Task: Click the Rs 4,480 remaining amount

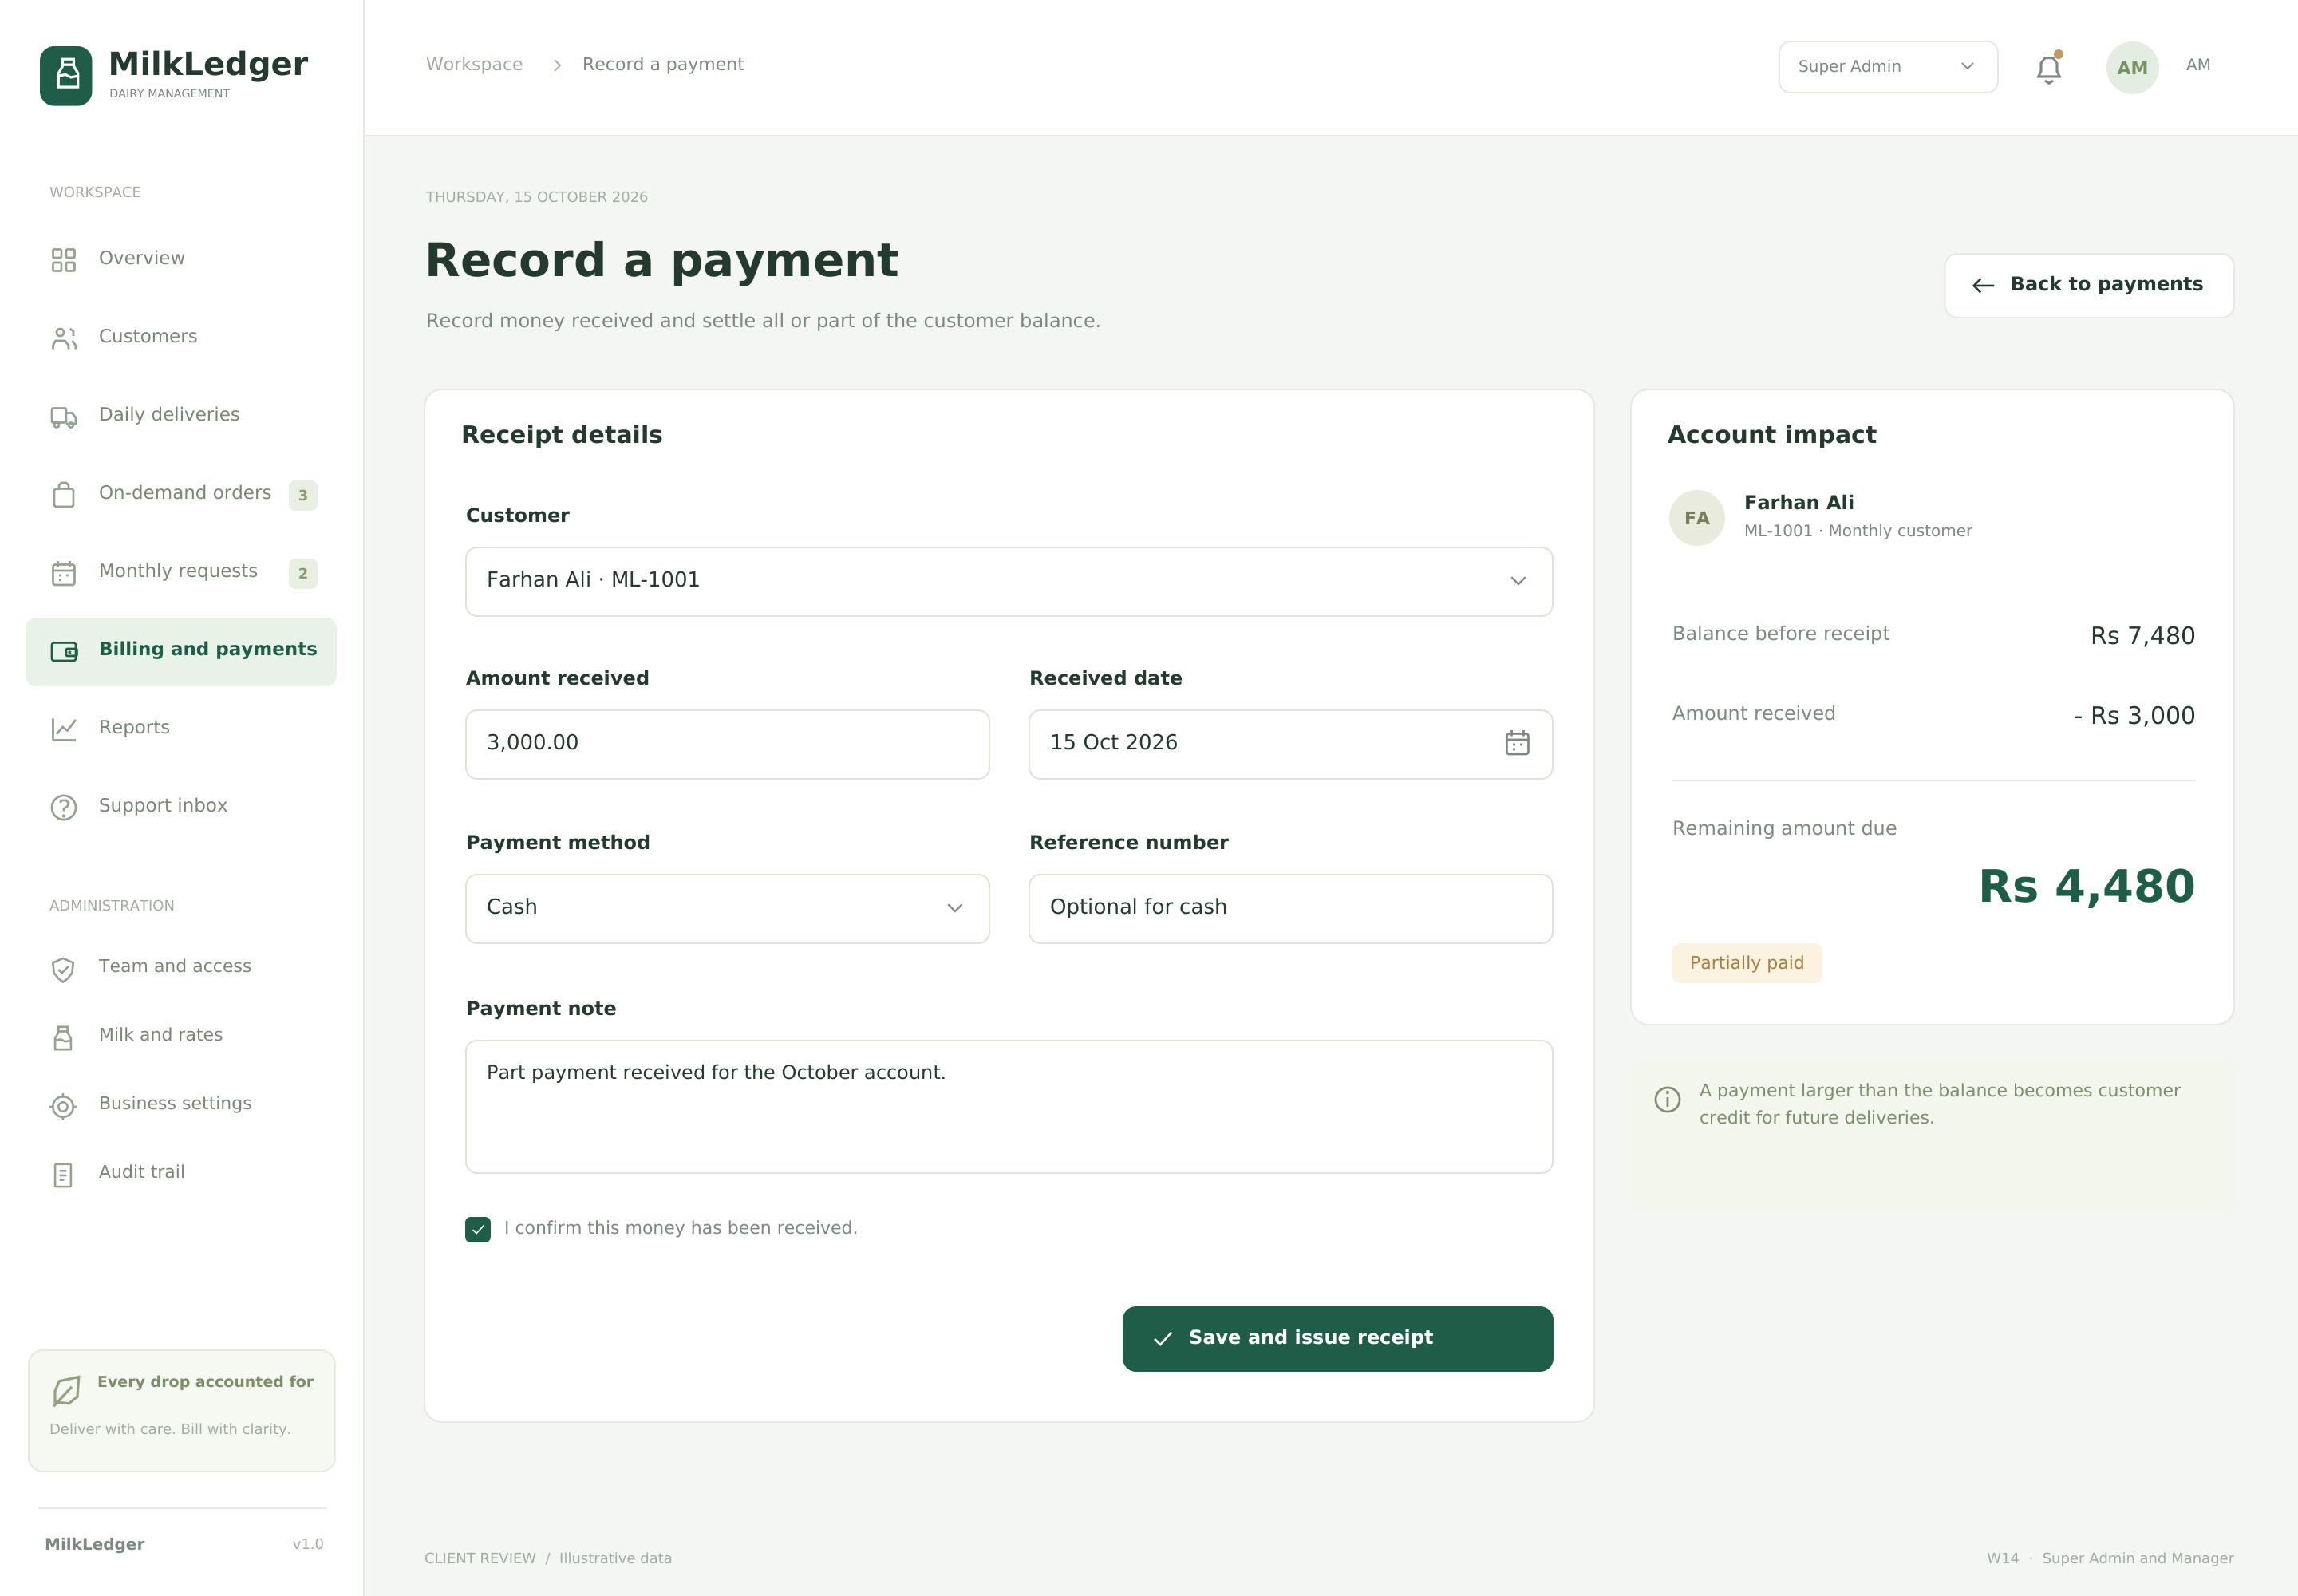Action: click(2087, 886)
